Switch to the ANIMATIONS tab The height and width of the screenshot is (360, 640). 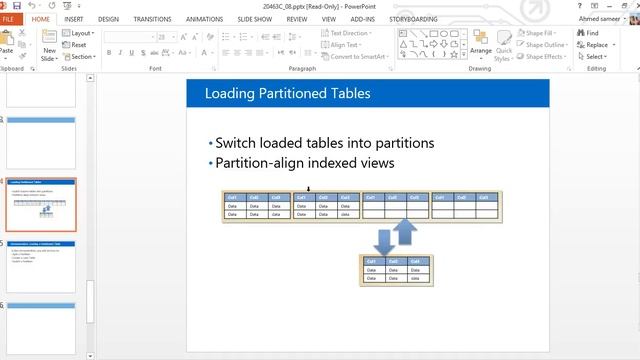(x=204, y=19)
